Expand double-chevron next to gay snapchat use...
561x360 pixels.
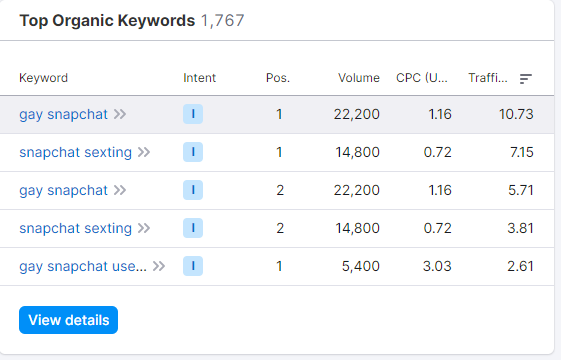click(159, 266)
